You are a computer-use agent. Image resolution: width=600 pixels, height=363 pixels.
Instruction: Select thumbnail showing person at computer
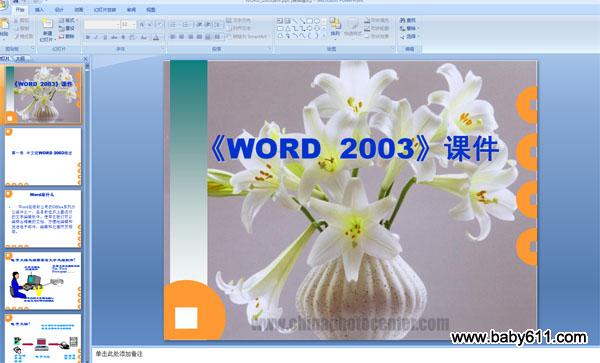pyautogui.click(x=43, y=281)
